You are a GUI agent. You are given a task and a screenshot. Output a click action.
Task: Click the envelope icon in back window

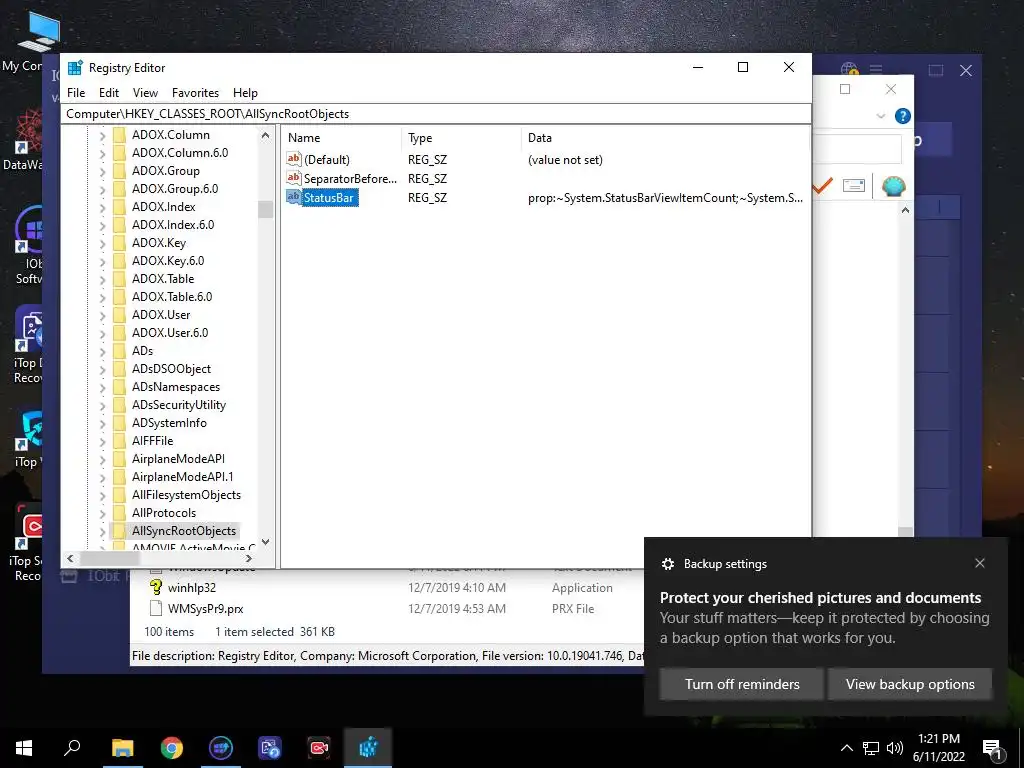coord(854,185)
